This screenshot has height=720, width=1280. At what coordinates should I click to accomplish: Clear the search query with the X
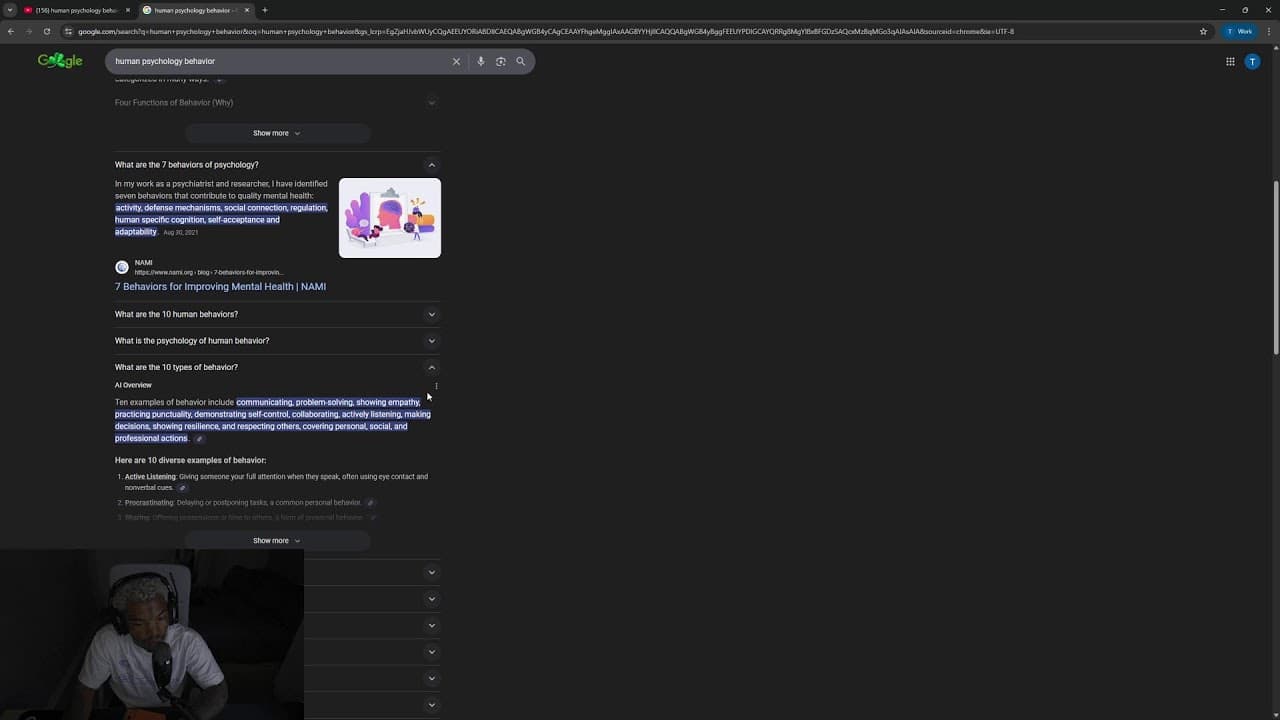click(456, 61)
